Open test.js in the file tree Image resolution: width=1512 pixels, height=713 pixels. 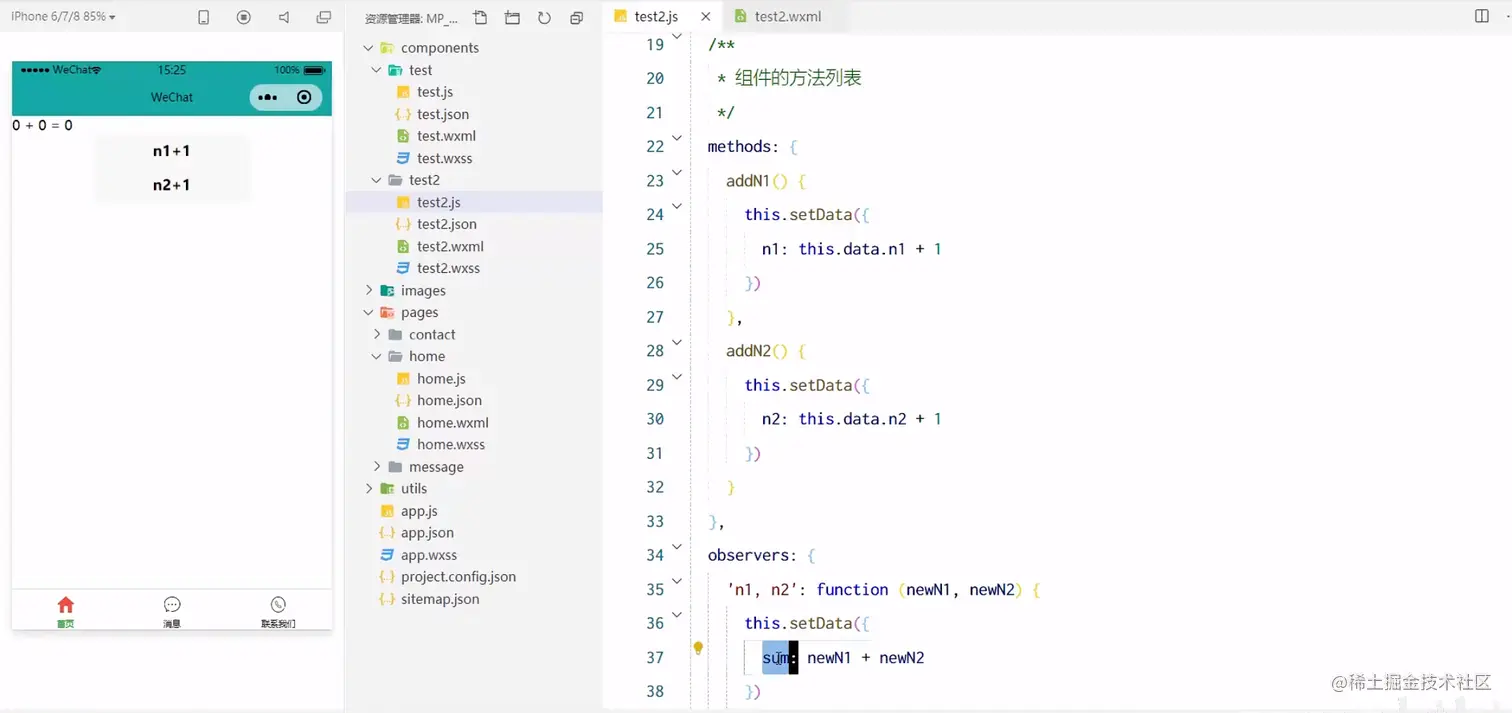pos(434,92)
